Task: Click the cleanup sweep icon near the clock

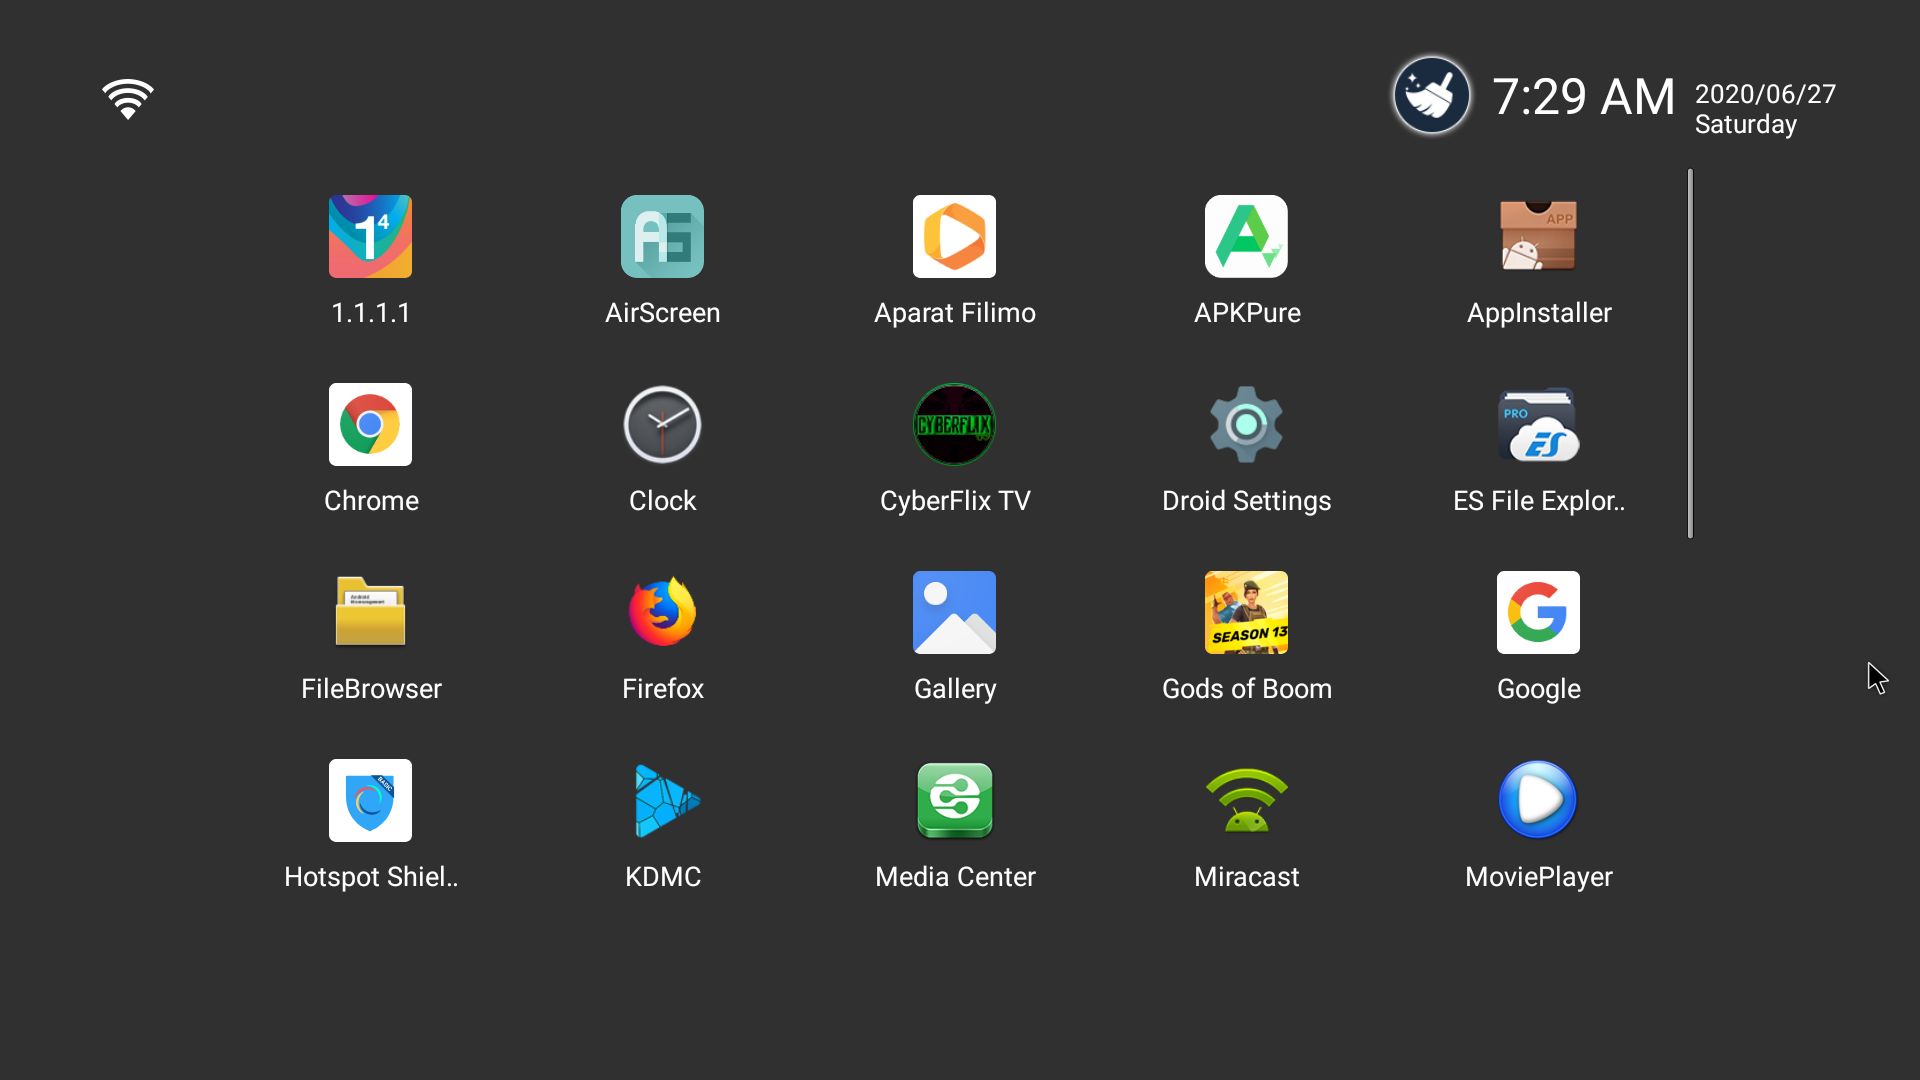Action: click(1431, 95)
